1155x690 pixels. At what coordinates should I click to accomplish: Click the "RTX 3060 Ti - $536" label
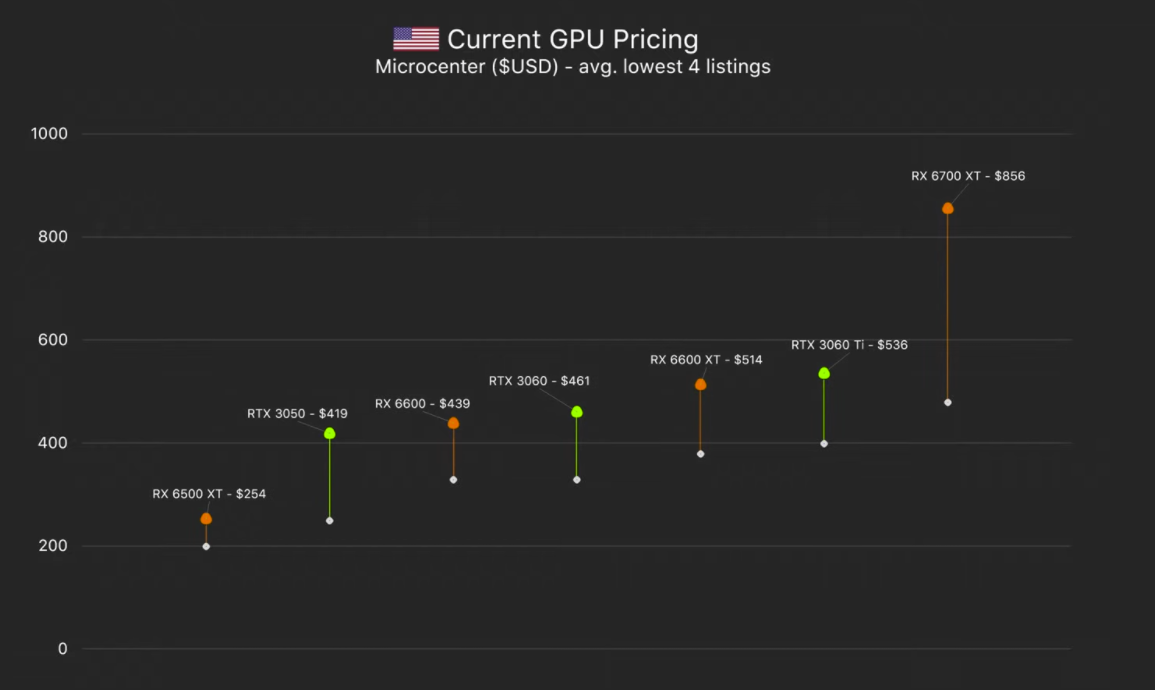click(x=849, y=345)
